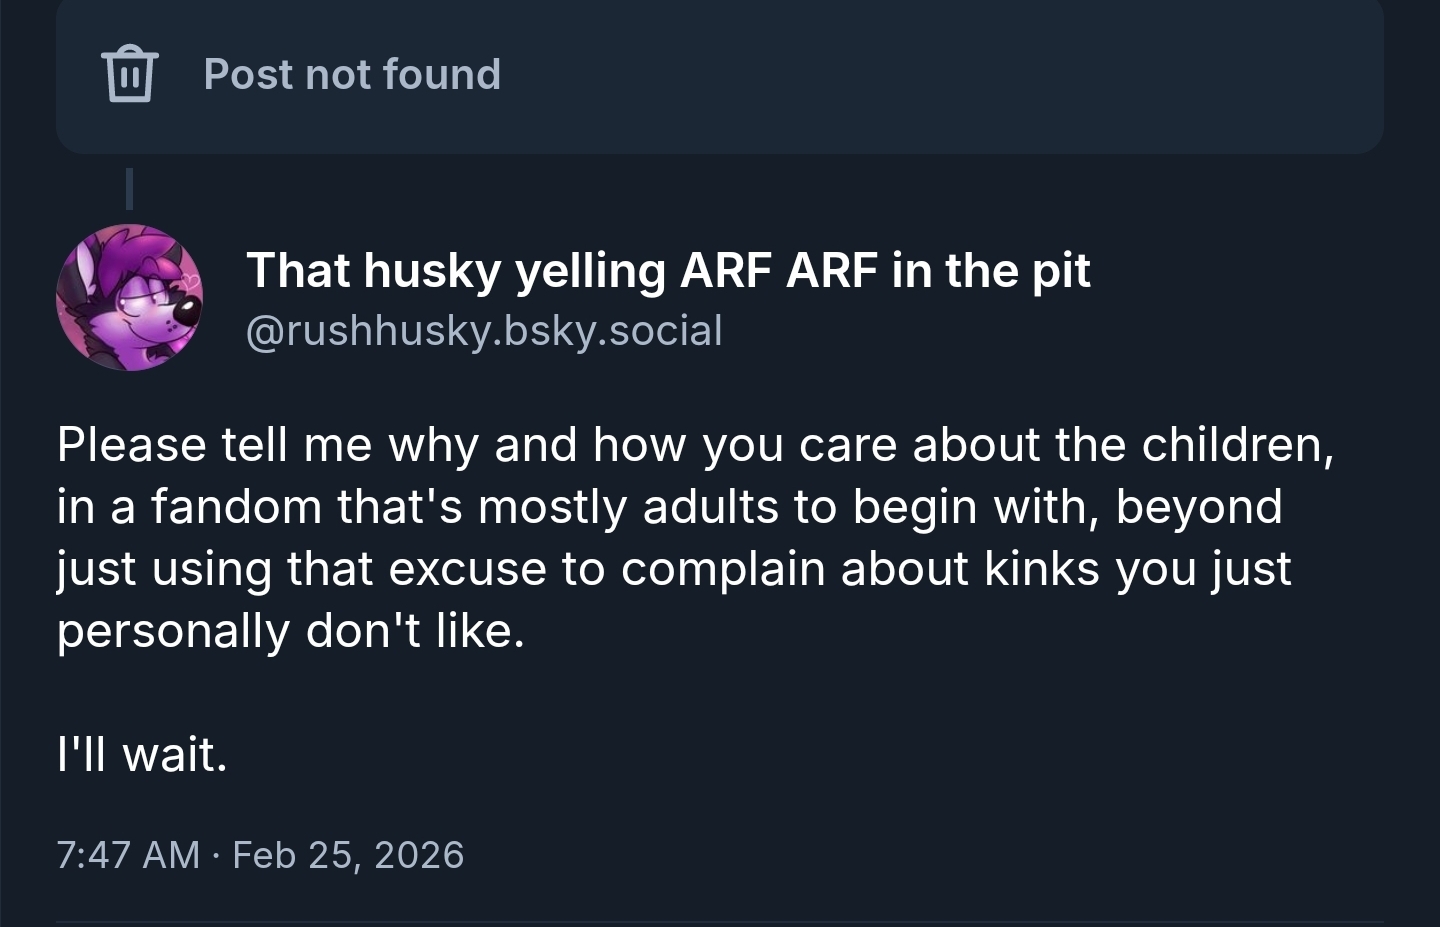Click the @rushhusky.bsky.social handle
This screenshot has width=1440, height=927.
(x=484, y=330)
